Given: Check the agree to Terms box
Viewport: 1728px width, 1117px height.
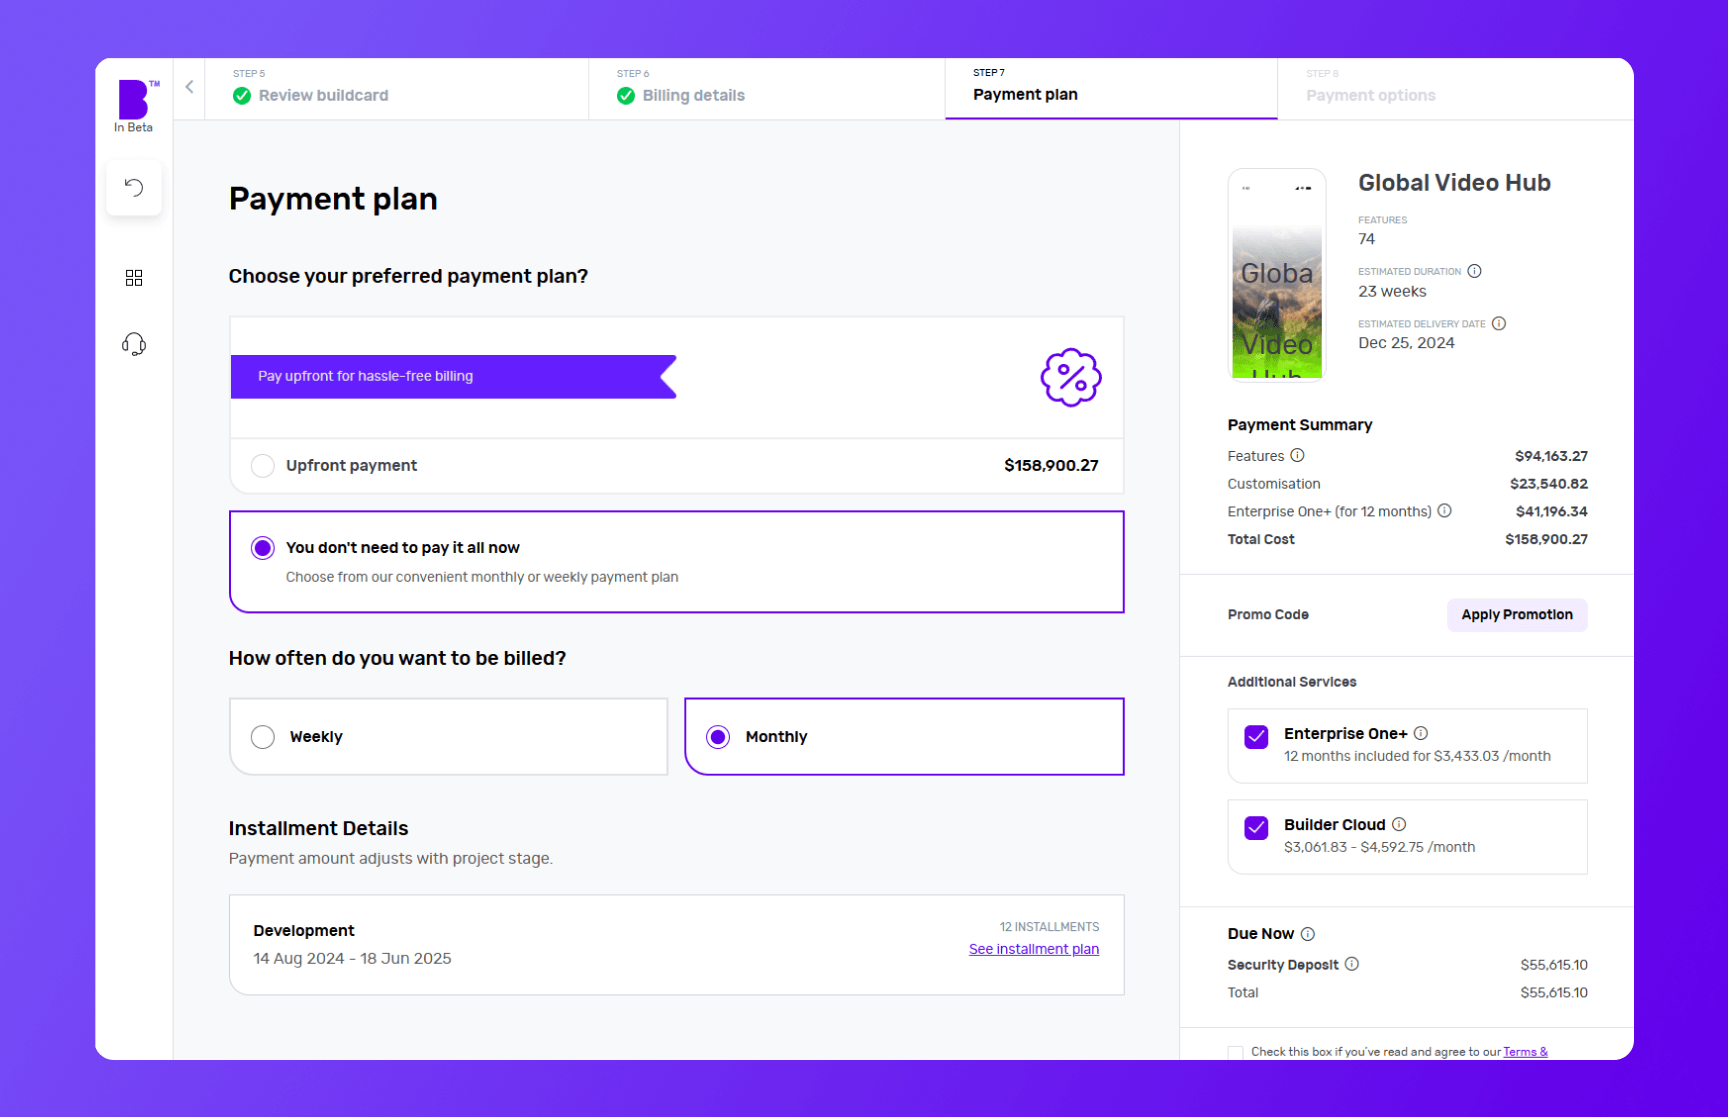Looking at the screenshot, I should point(1235,1052).
